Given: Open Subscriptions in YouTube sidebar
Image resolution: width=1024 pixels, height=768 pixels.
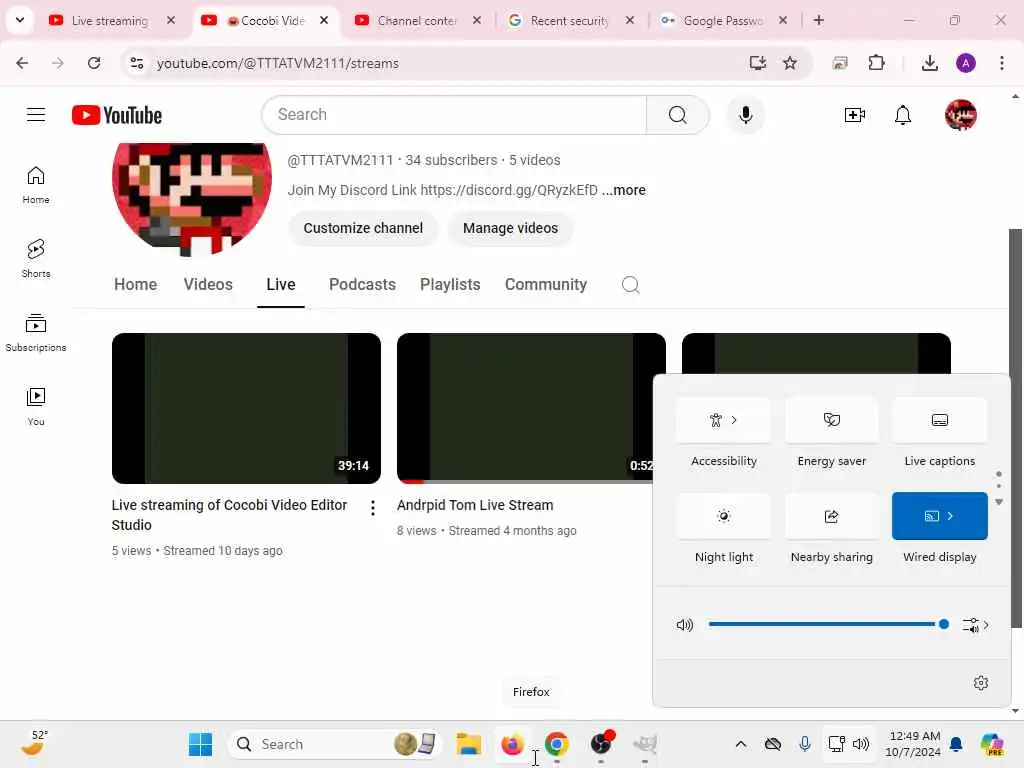Looking at the screenshot, I should pos(36,332).
